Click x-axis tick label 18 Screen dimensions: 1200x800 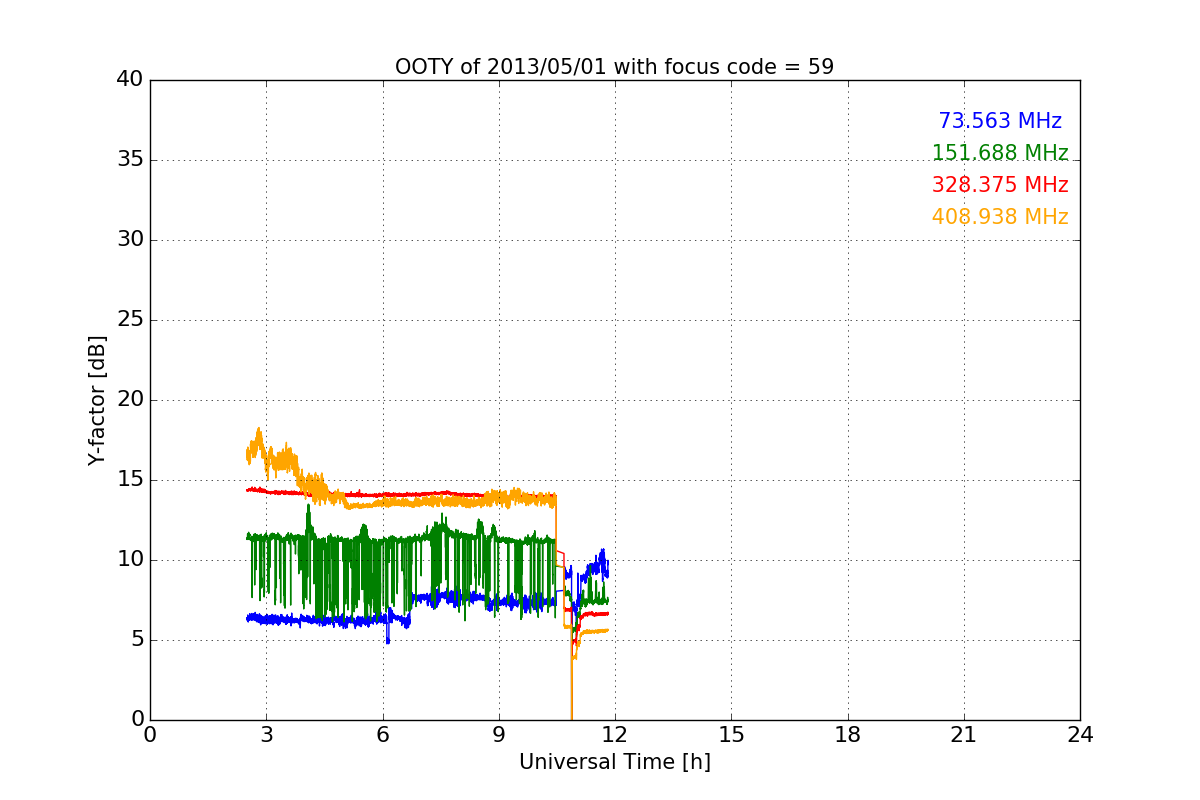tap(848, 734)
